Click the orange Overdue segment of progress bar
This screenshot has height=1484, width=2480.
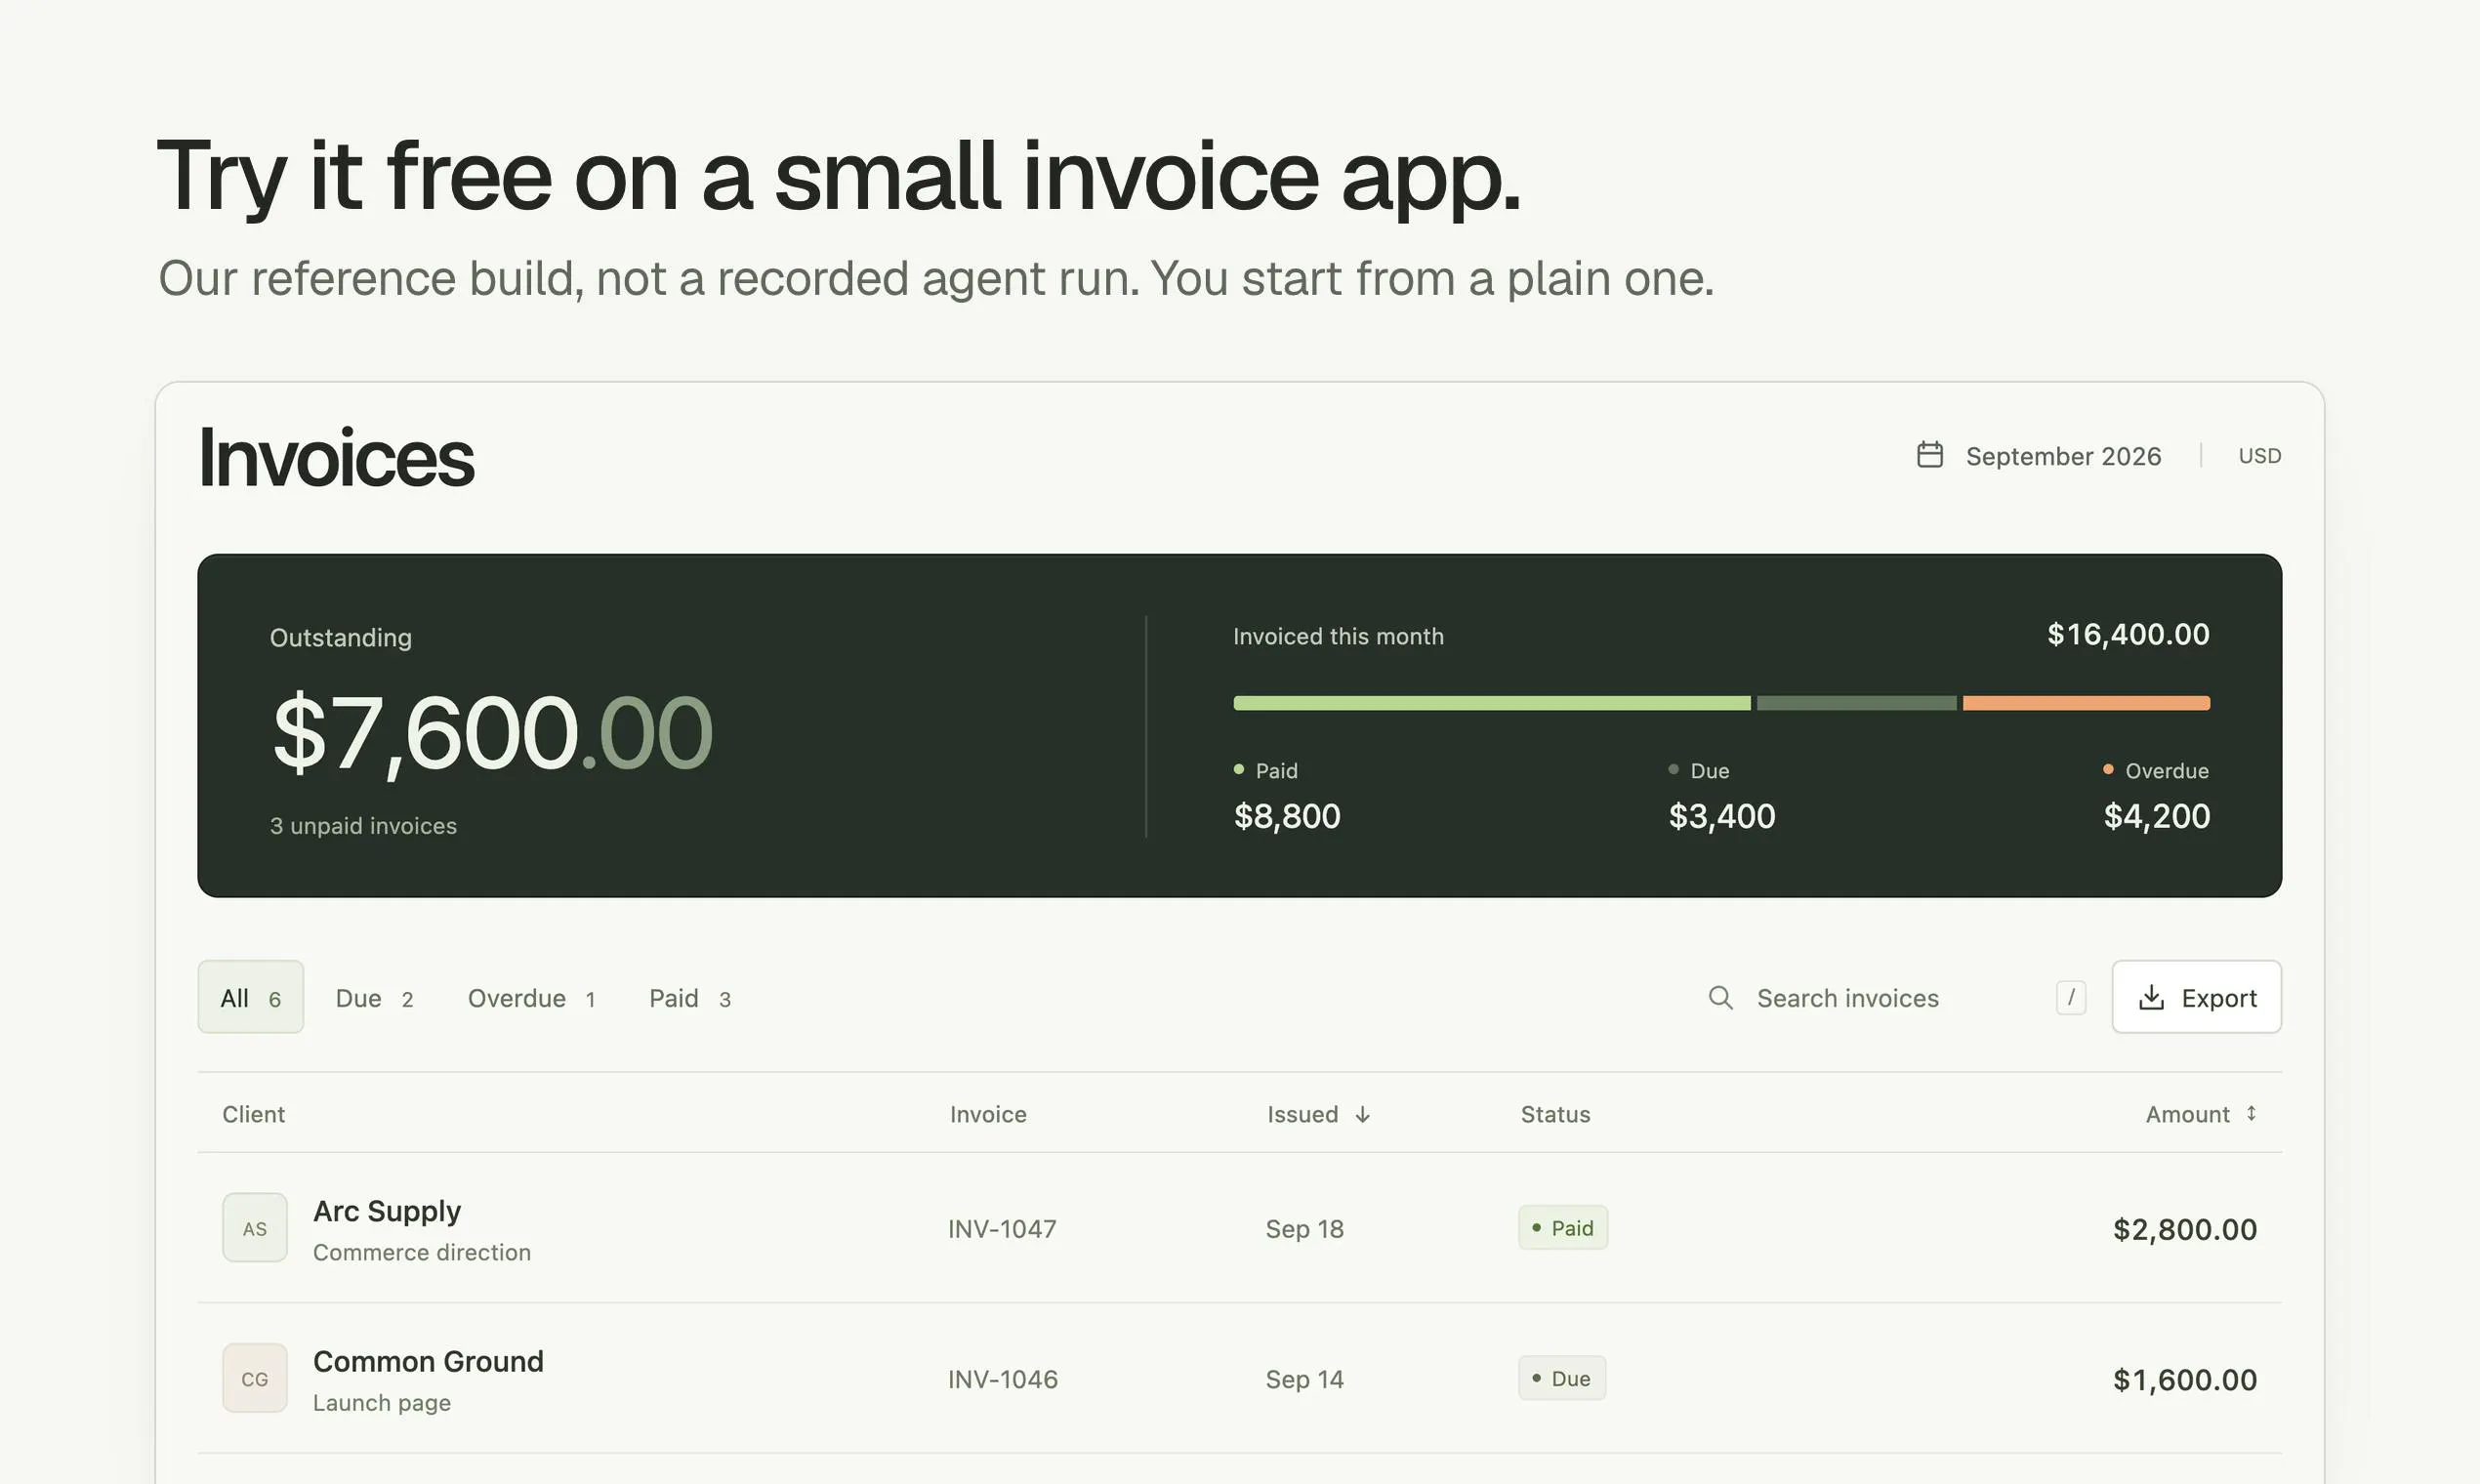click(2086, 703)
